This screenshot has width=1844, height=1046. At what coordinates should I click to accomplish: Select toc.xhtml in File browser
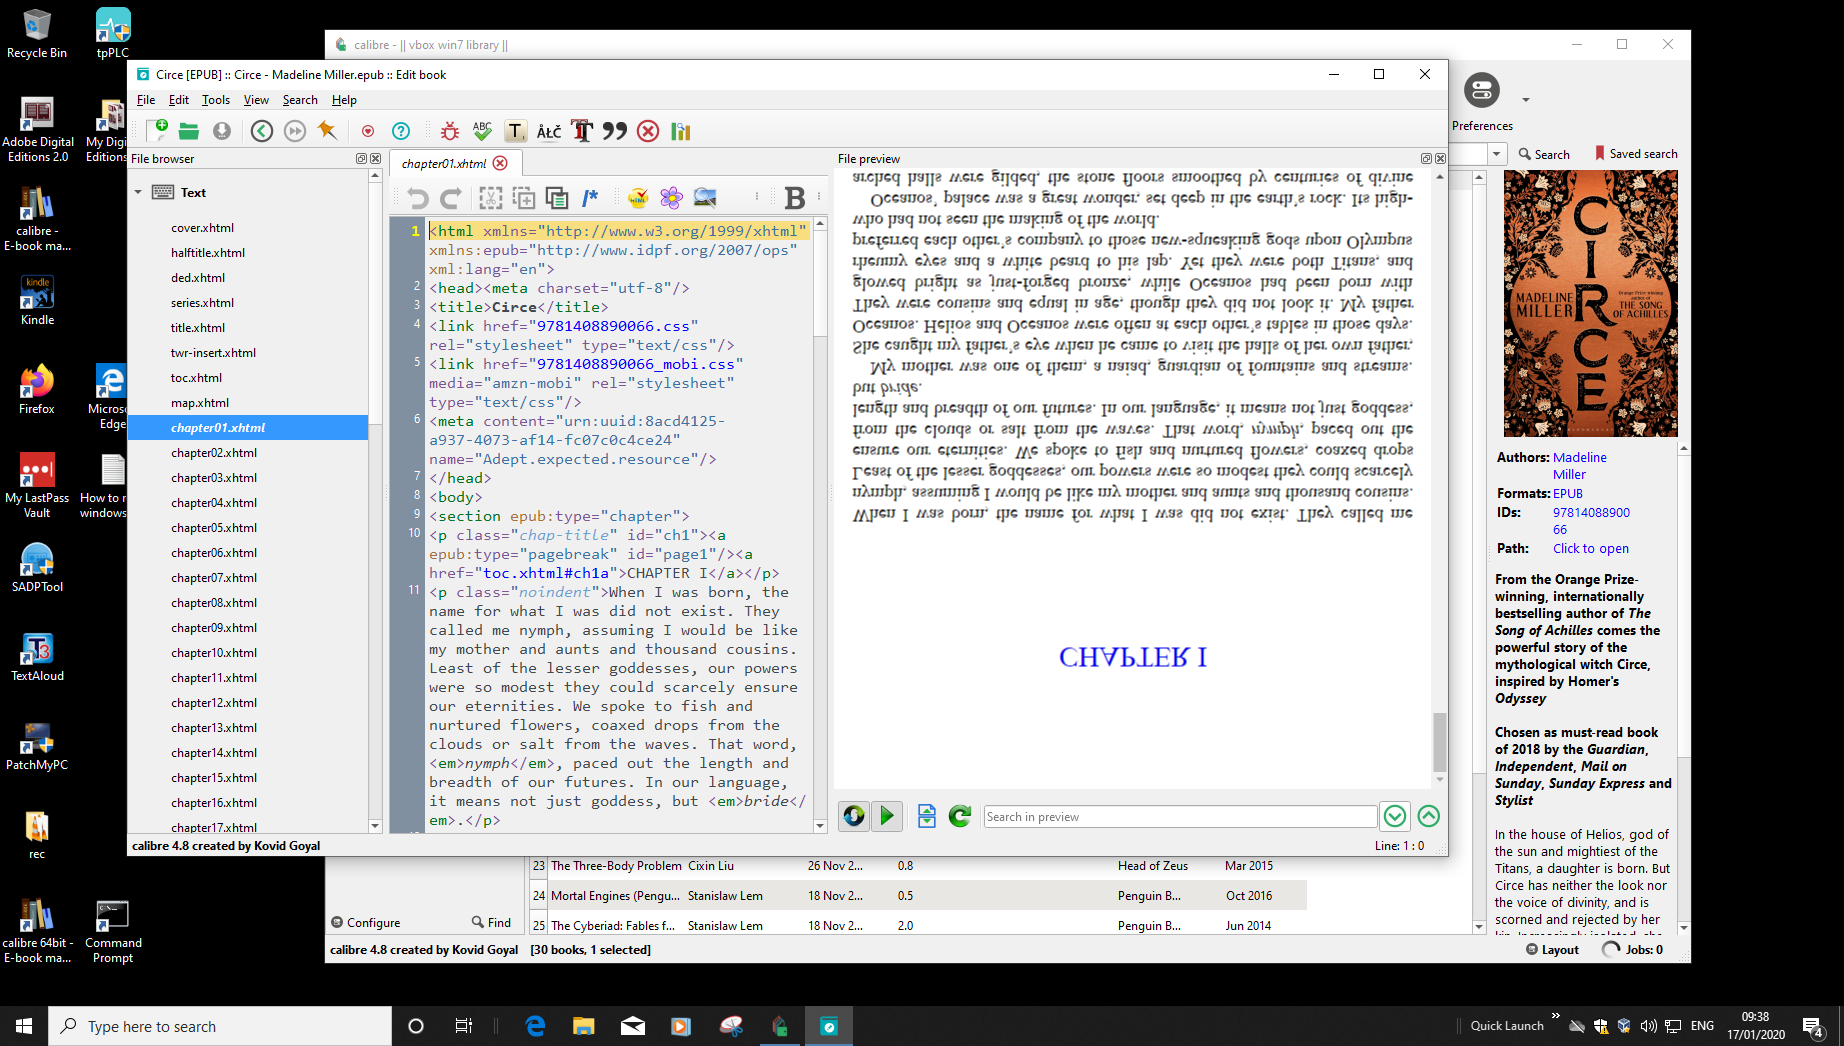click(196, 378)
